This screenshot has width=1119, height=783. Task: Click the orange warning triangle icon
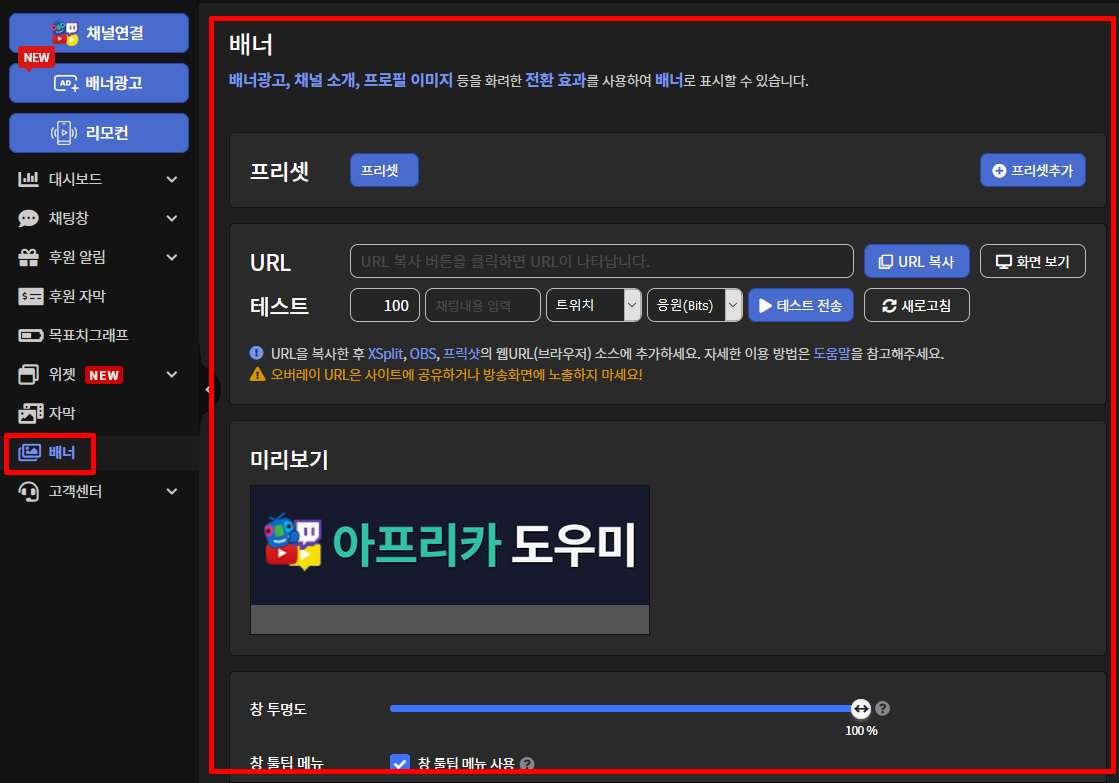point(258,374)
